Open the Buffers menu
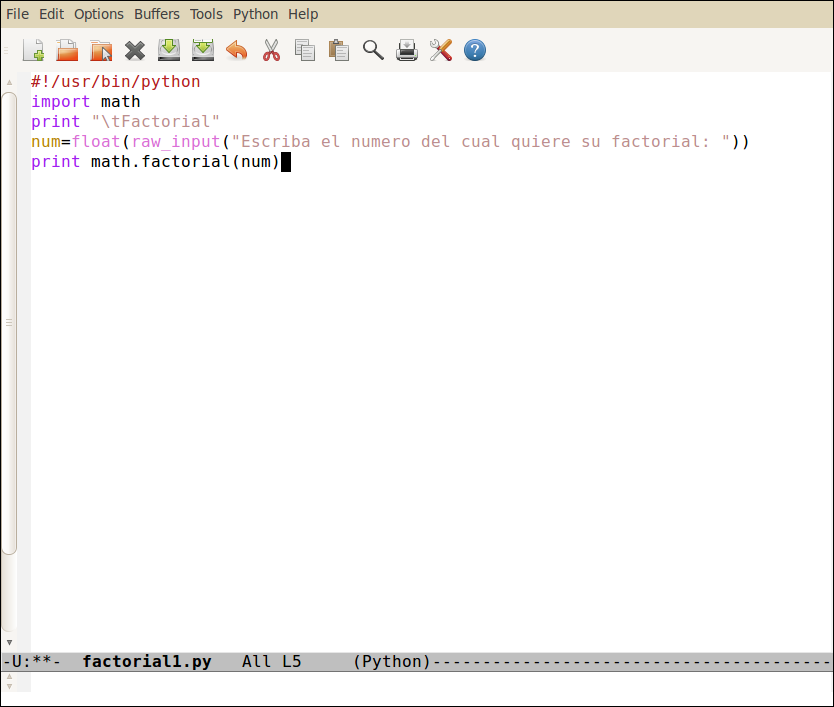834x707 pixels. tap(157, 14)
